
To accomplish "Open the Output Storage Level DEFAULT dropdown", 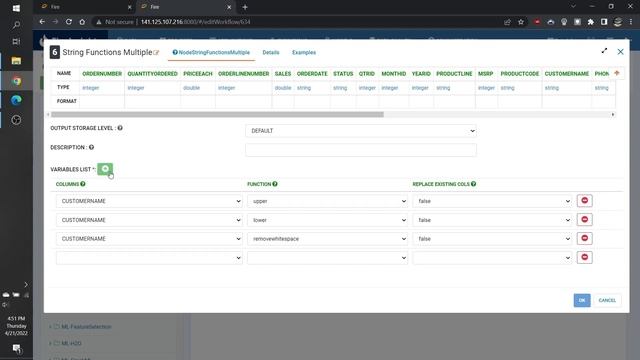I will click(x=361, y=131).
